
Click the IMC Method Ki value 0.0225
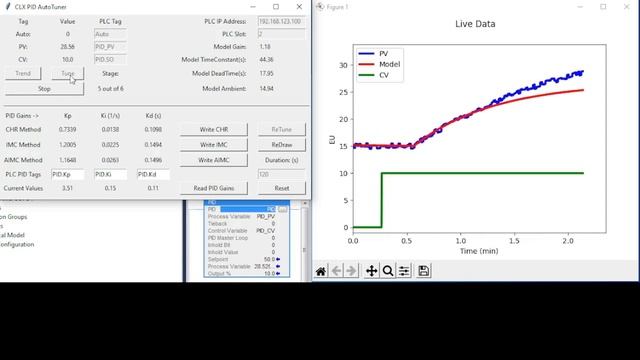pos(110,145)
